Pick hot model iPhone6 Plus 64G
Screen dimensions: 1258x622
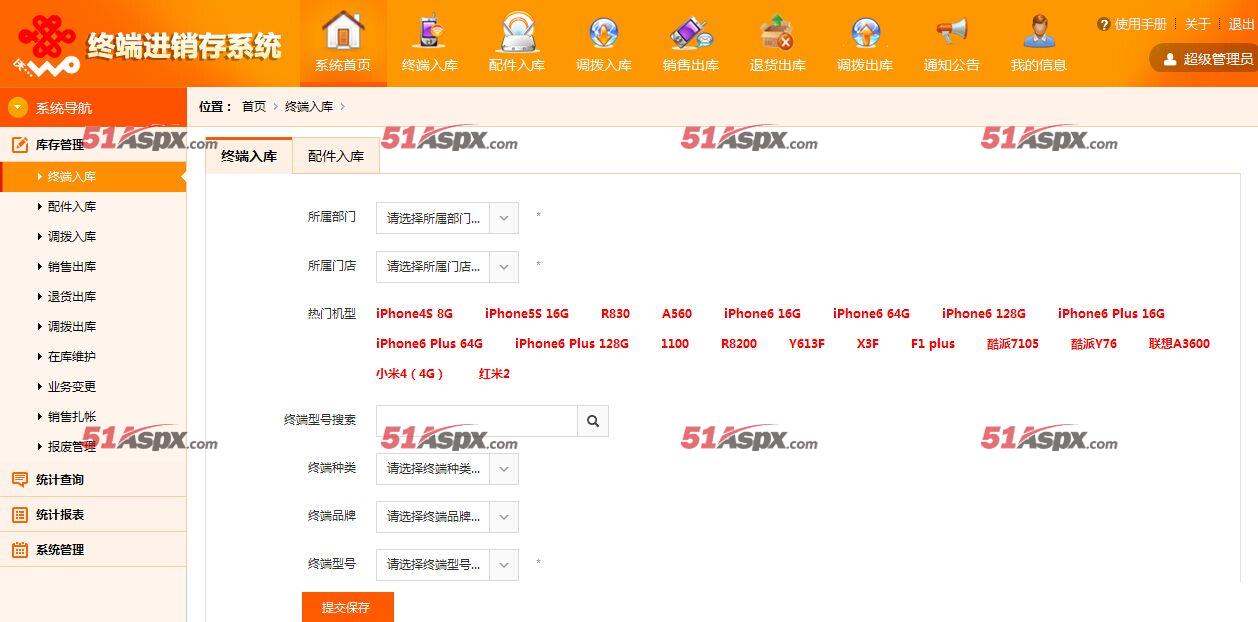click(429, 343)
